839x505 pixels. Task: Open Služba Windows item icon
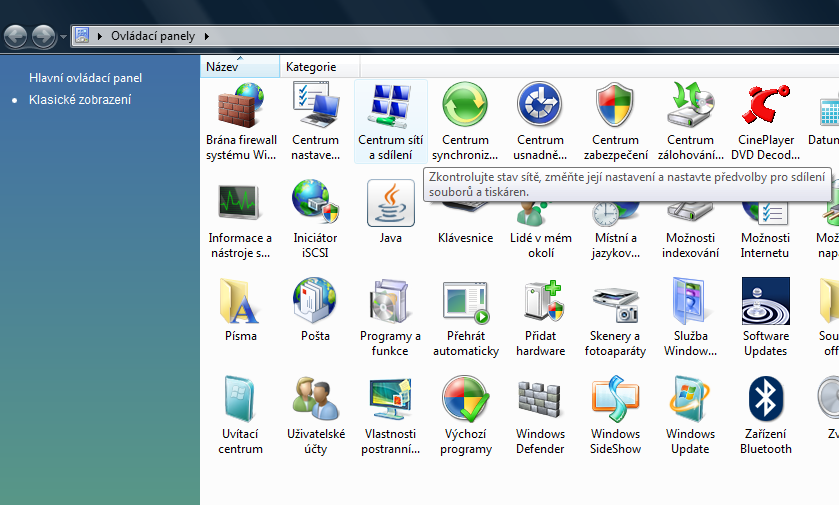tap(690, 301)
